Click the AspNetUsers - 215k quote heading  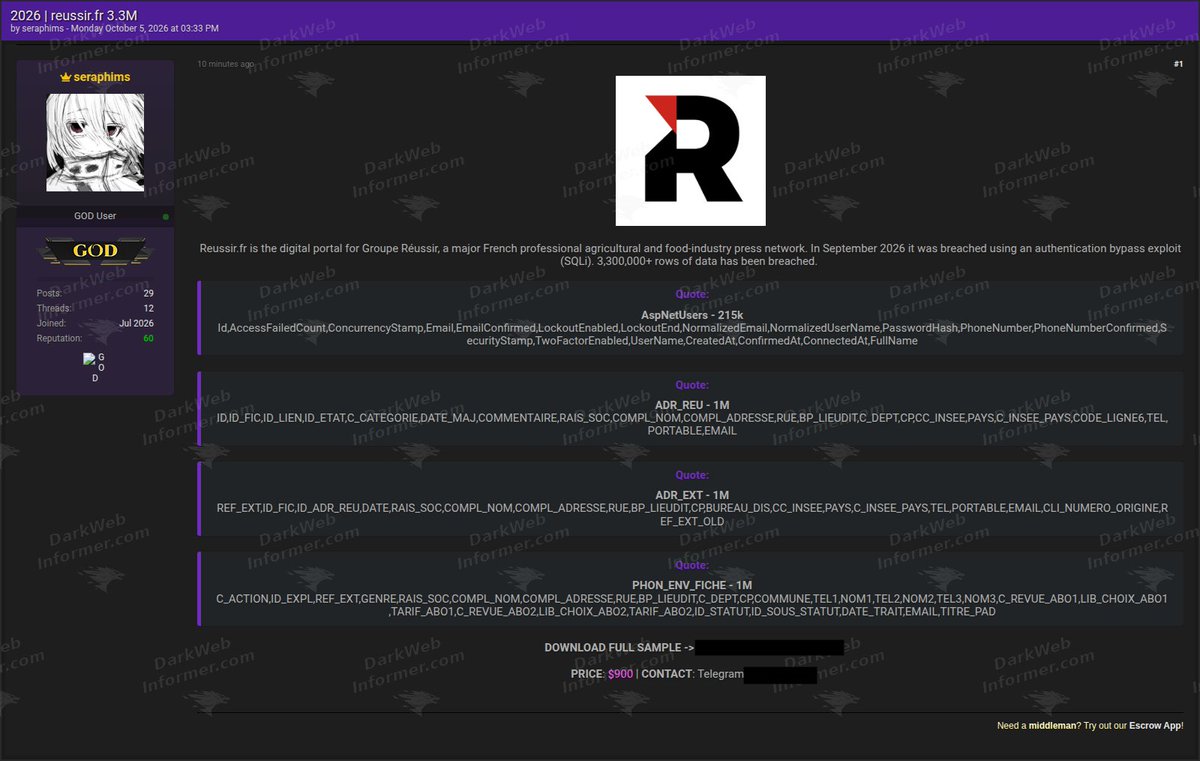[x=692, y=315]
